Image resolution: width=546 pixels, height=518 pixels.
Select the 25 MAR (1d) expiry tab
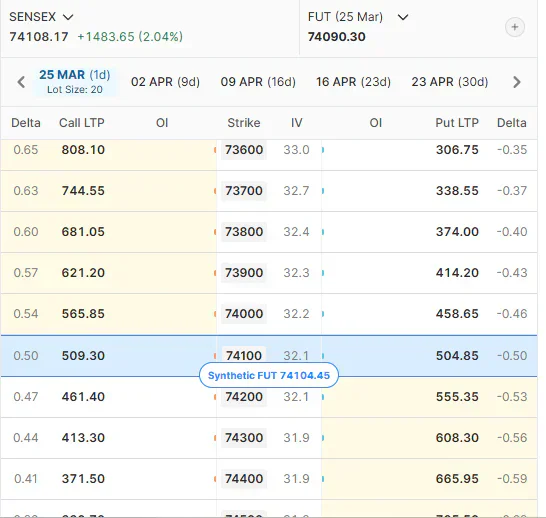click(75, 82)
